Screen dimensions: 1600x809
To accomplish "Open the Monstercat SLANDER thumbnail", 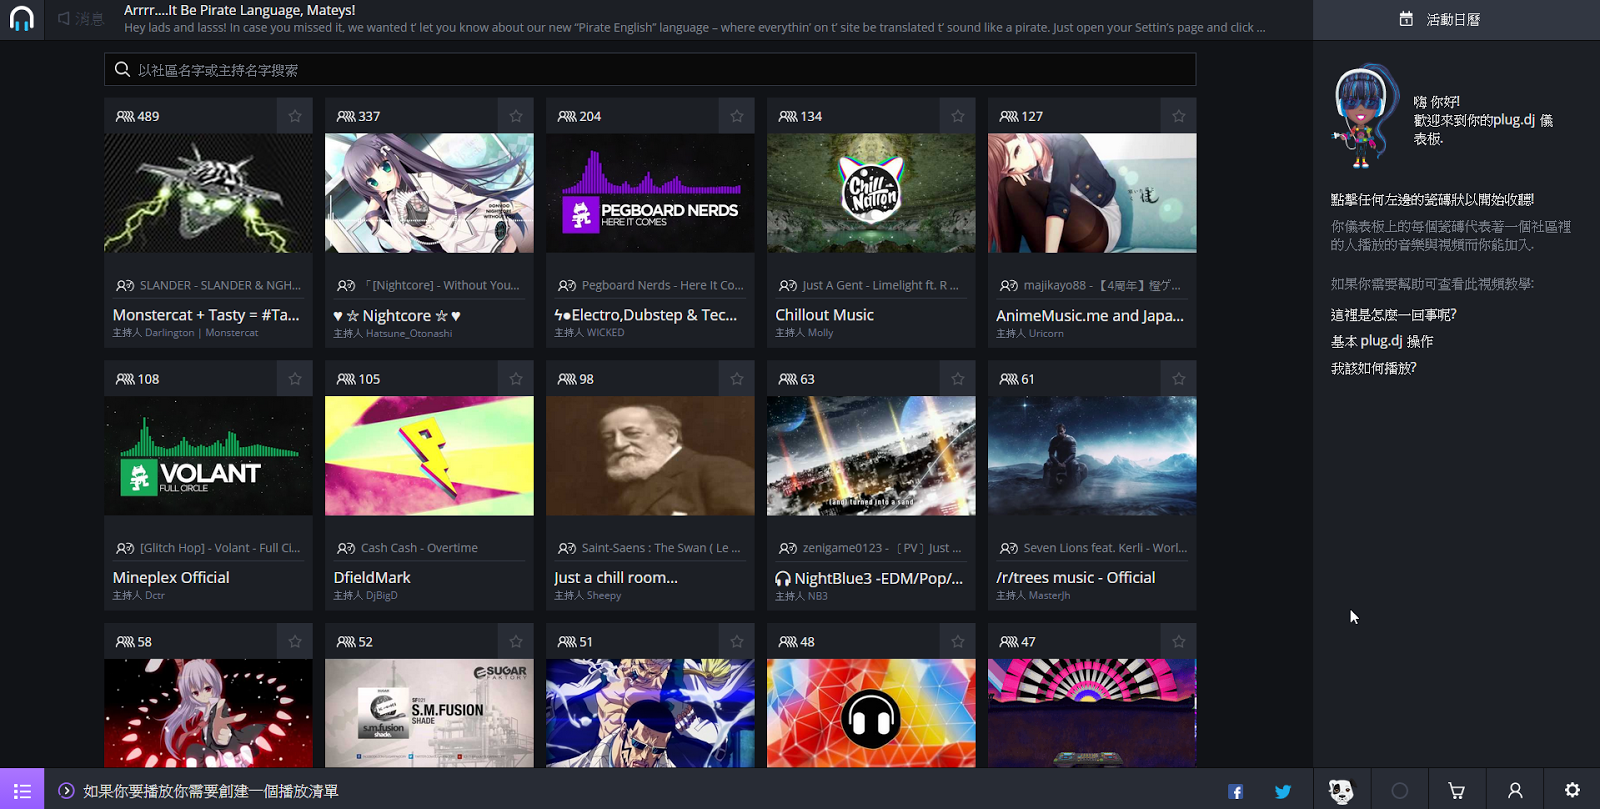I will point(208,193).
